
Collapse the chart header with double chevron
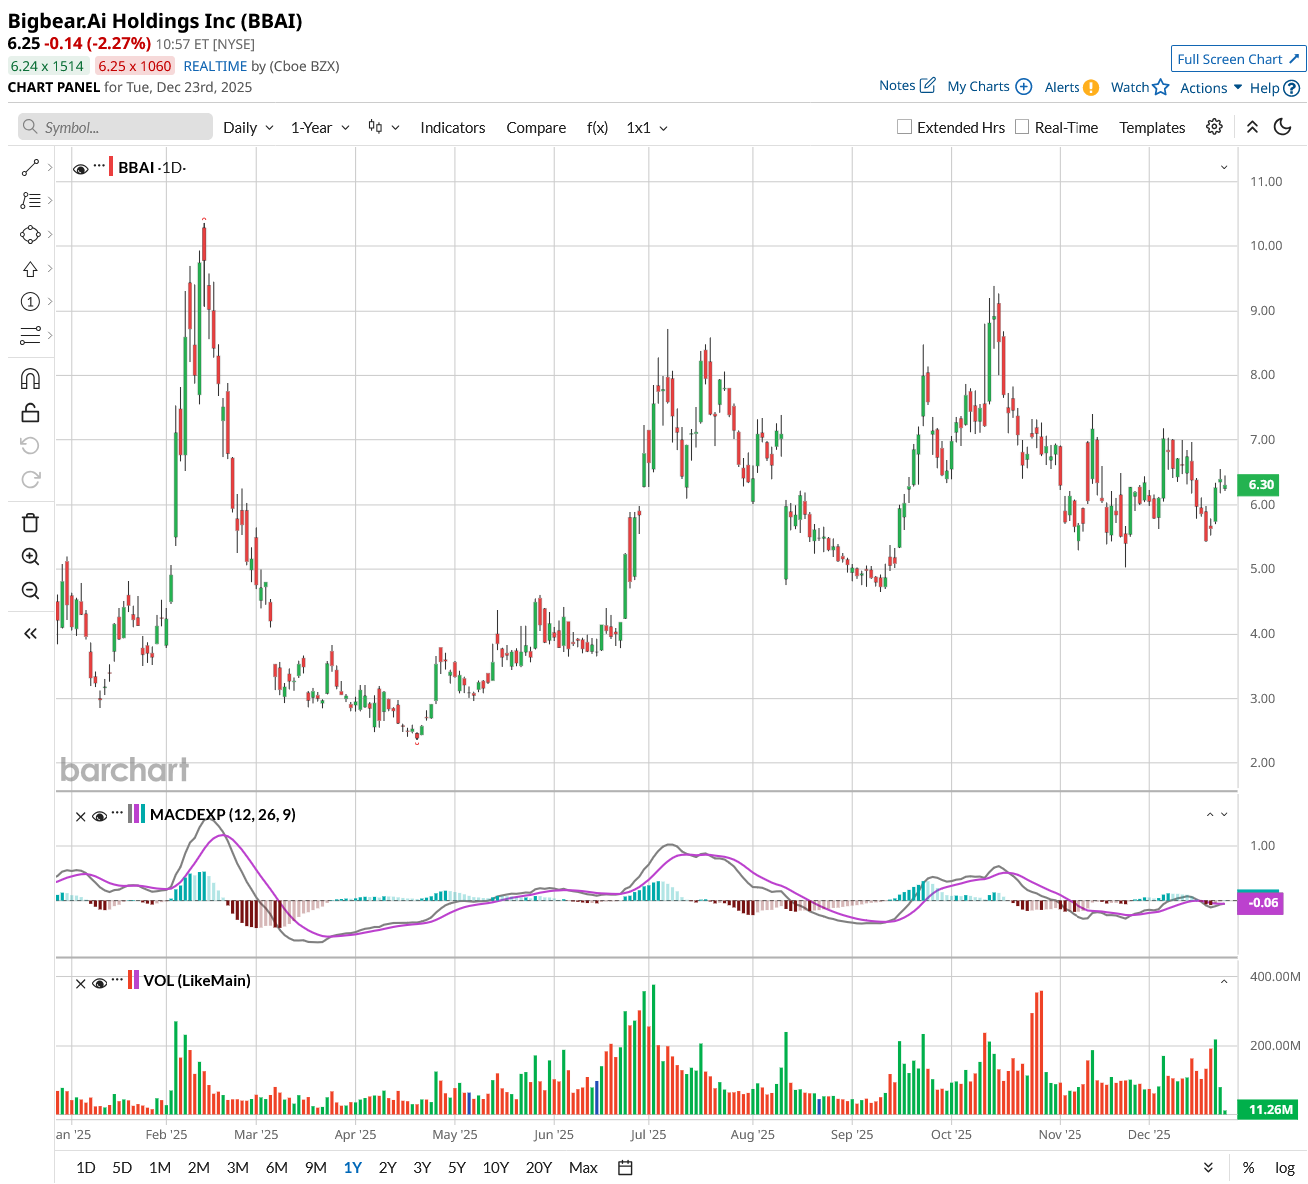[x=1252, y=127]
